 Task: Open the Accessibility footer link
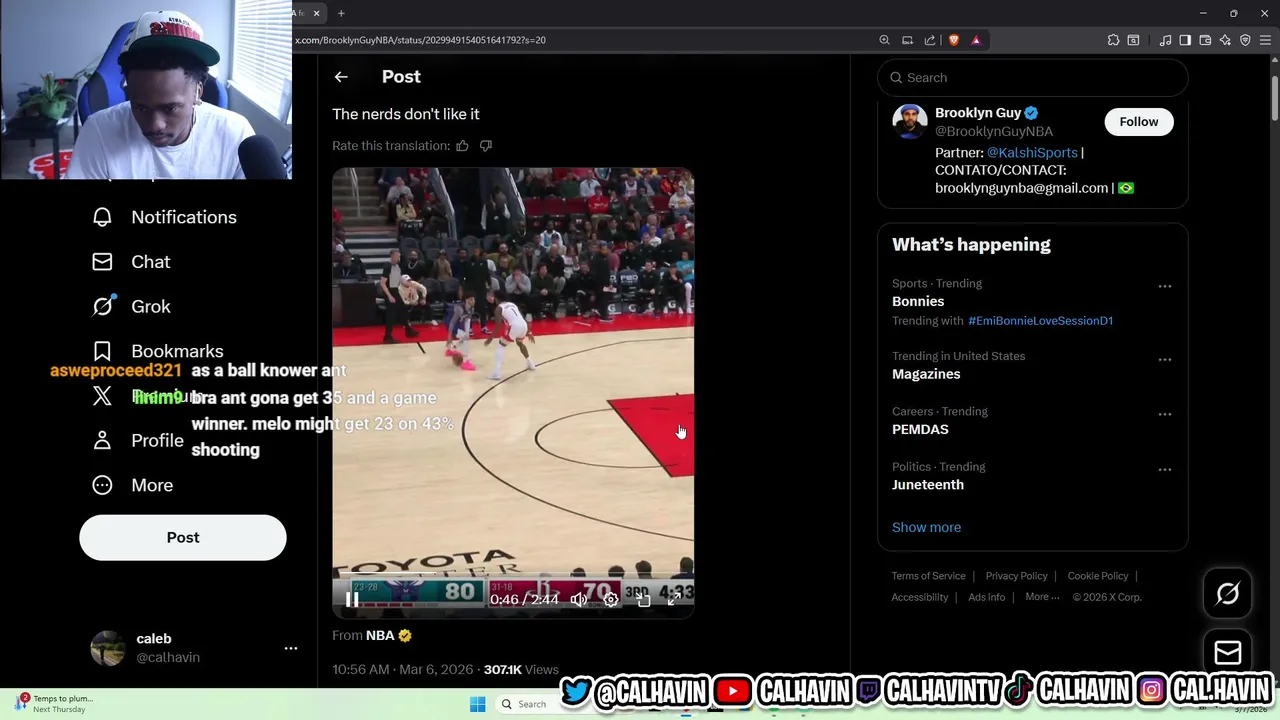920,597
